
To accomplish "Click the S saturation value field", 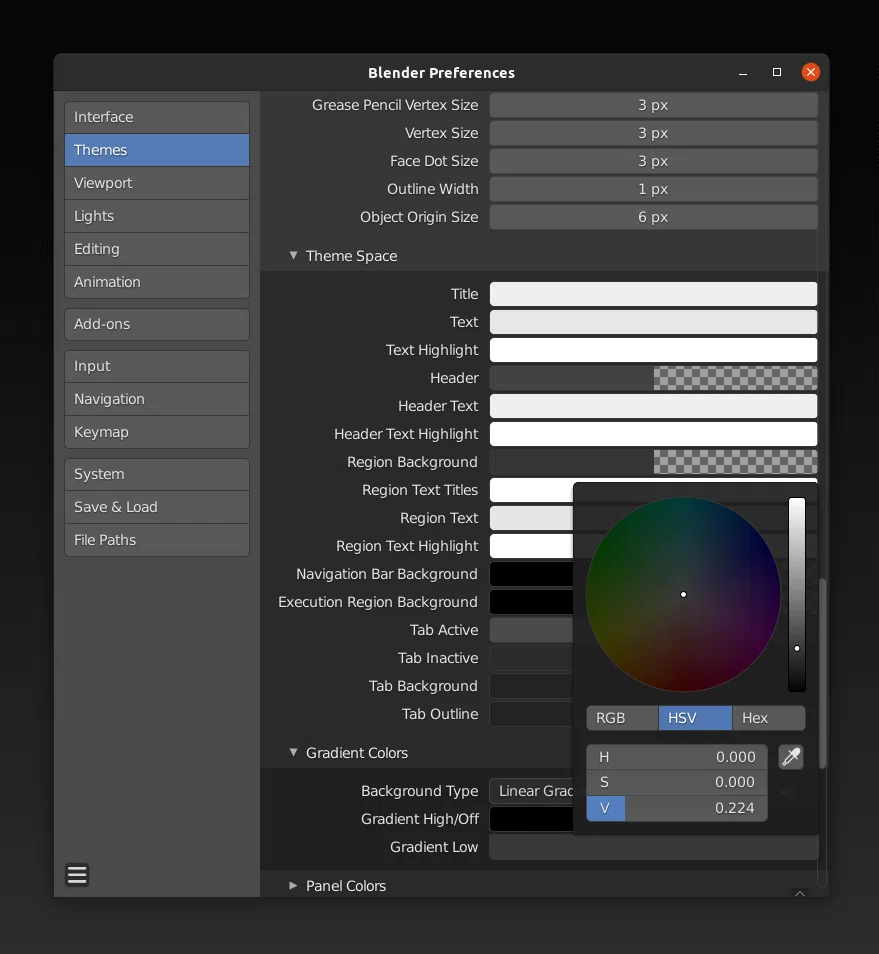I will click(x=676, y=782).
